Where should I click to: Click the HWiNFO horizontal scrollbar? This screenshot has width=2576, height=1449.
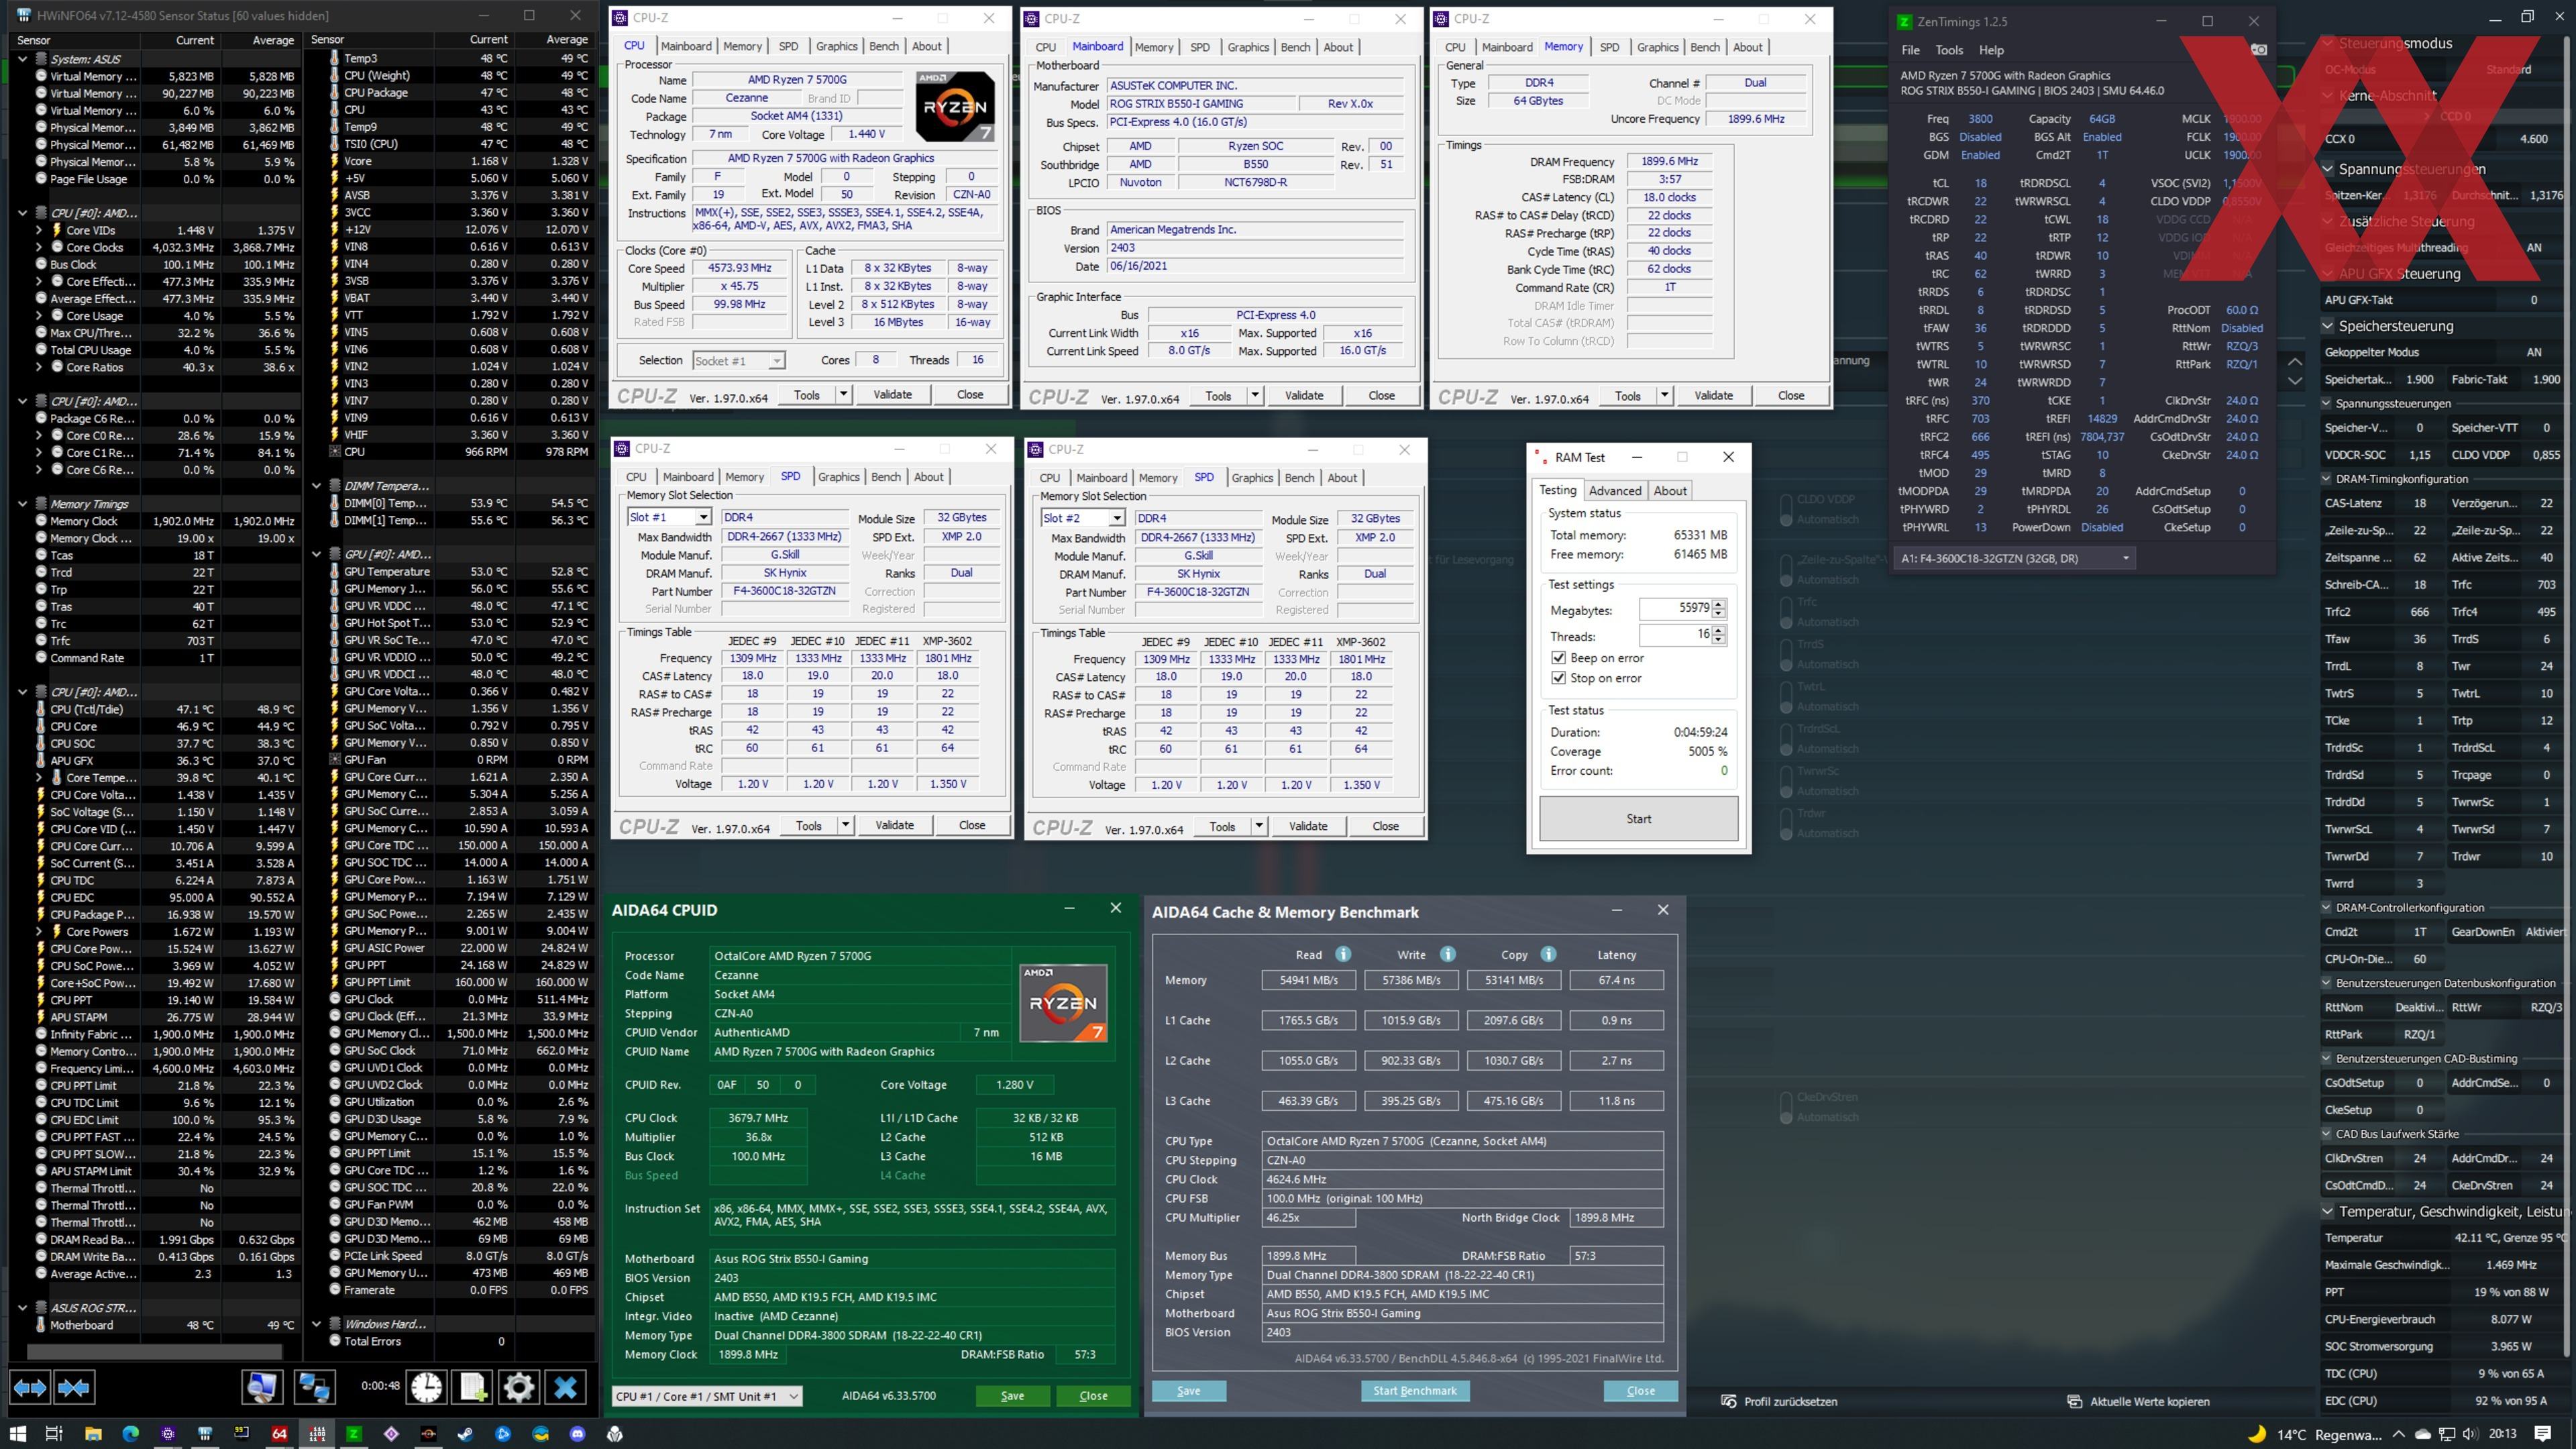(155, 1351)
